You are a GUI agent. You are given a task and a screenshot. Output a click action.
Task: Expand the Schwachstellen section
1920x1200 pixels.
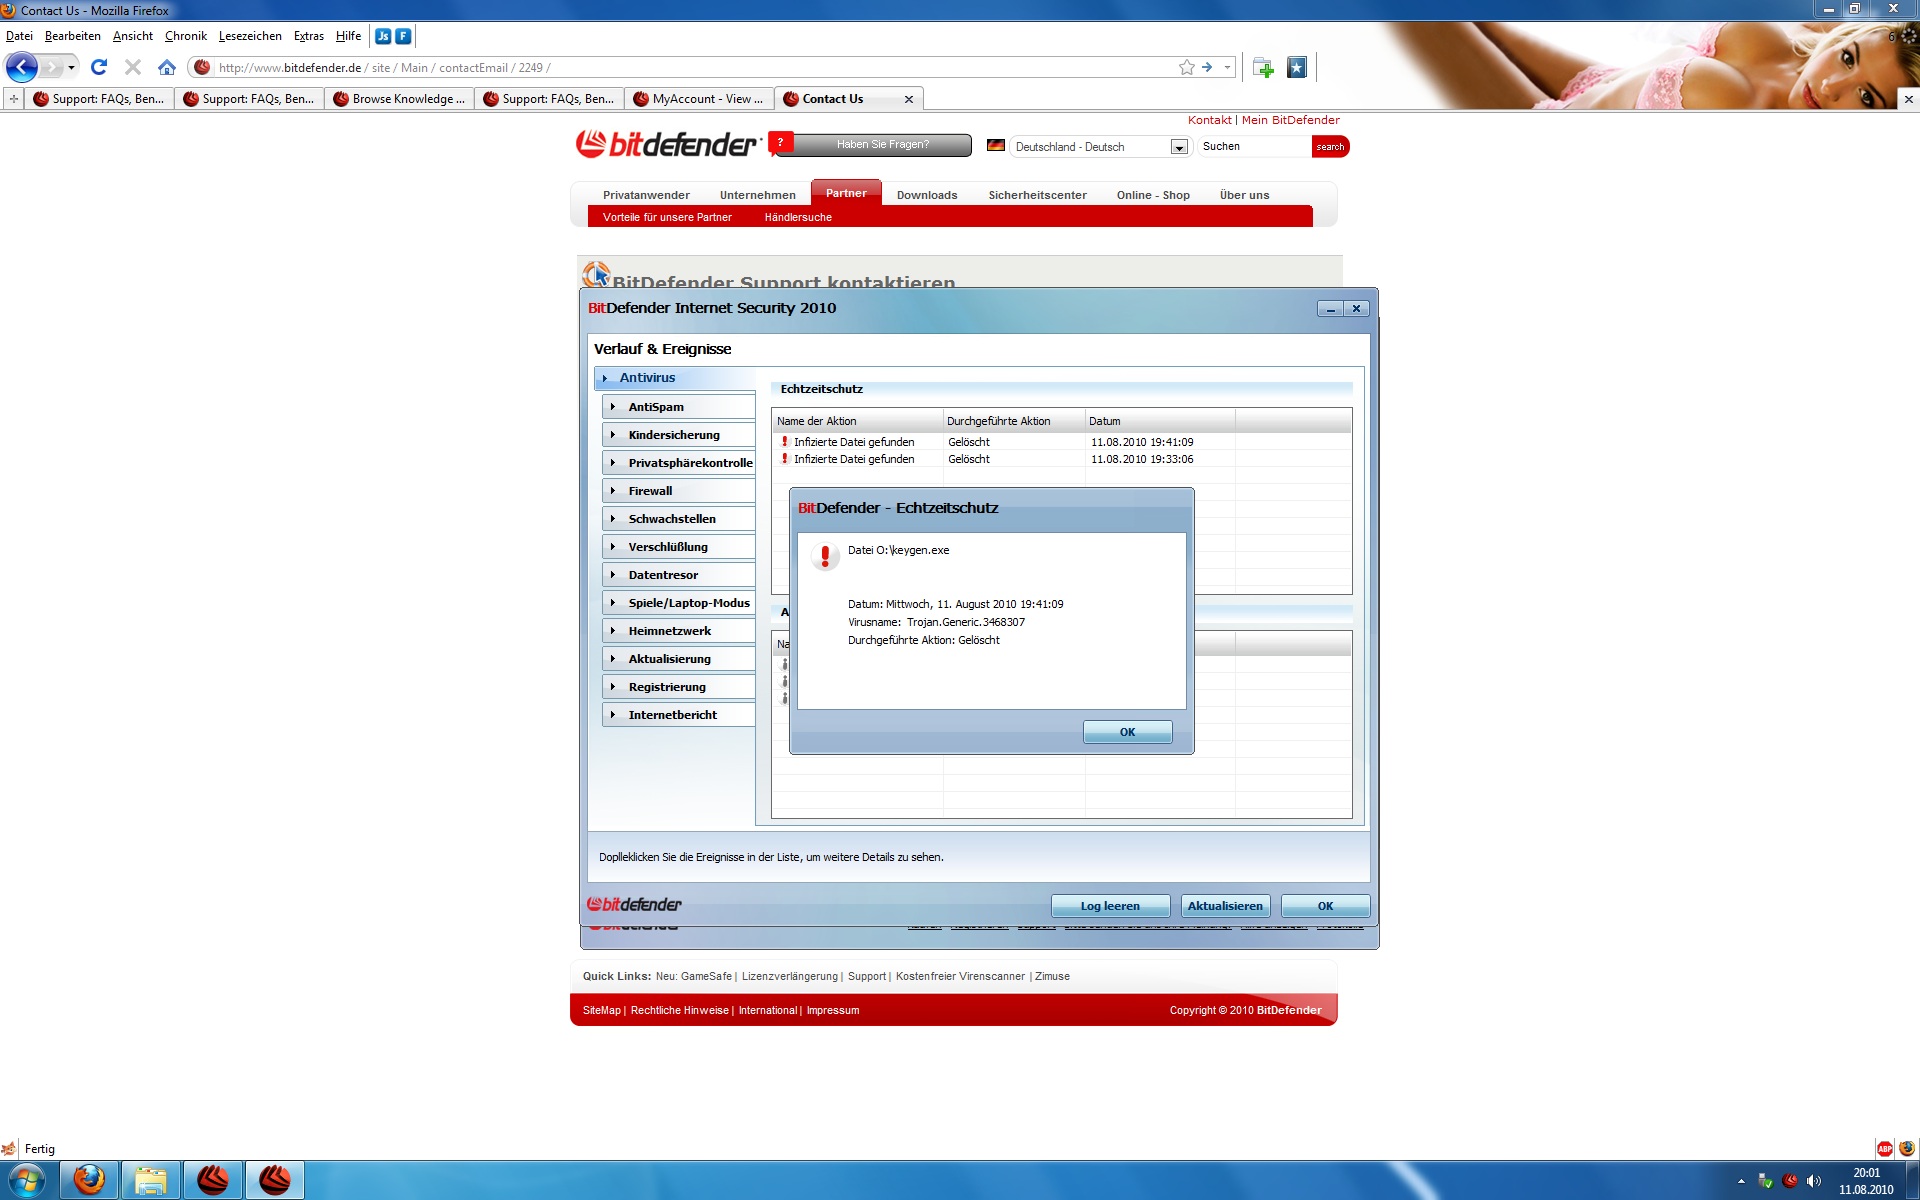pyautogui.click(x=679, y=519)
